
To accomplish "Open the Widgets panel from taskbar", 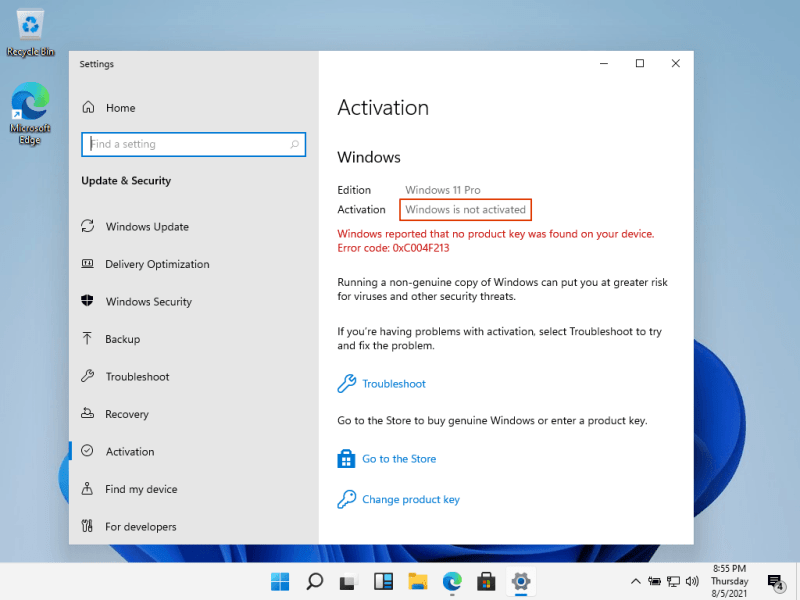I will click(x=383, y=581).
